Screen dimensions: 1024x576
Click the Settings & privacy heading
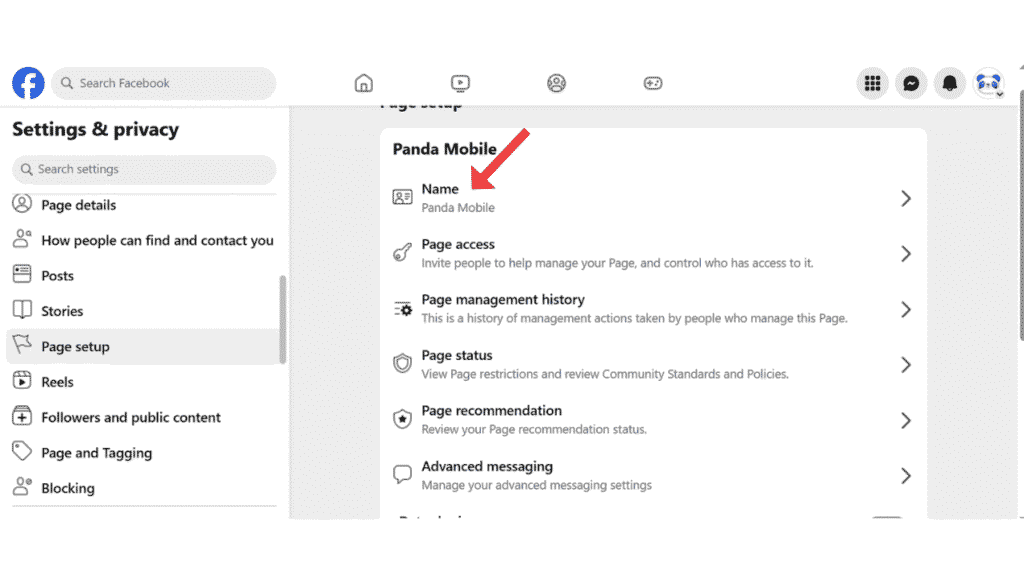coord(95,129)
